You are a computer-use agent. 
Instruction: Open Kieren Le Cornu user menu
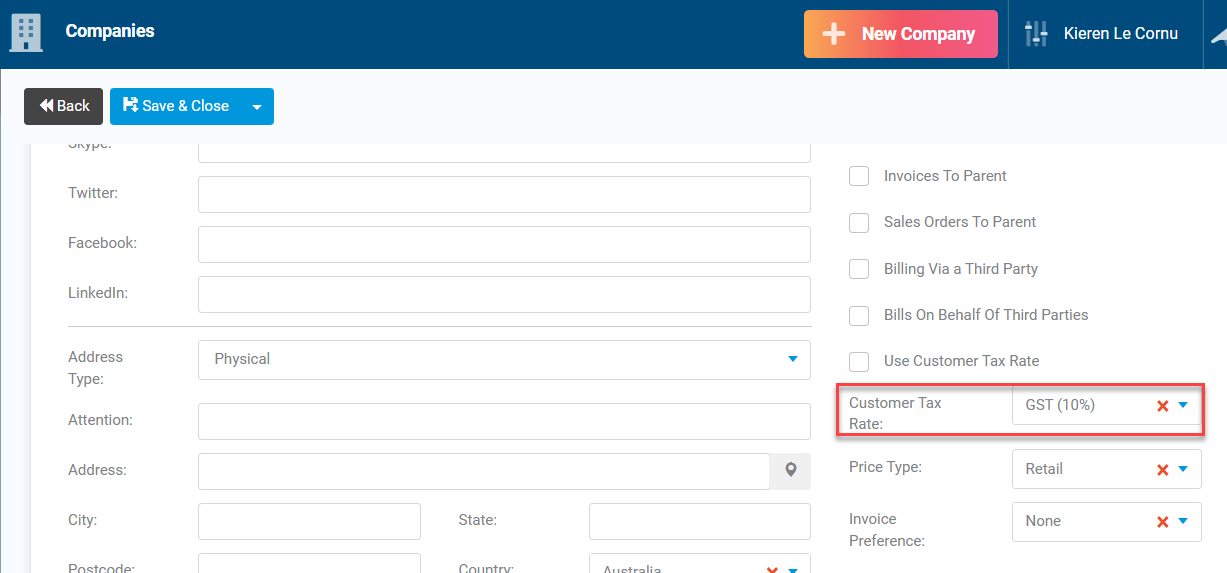(x=1121, y=34)
